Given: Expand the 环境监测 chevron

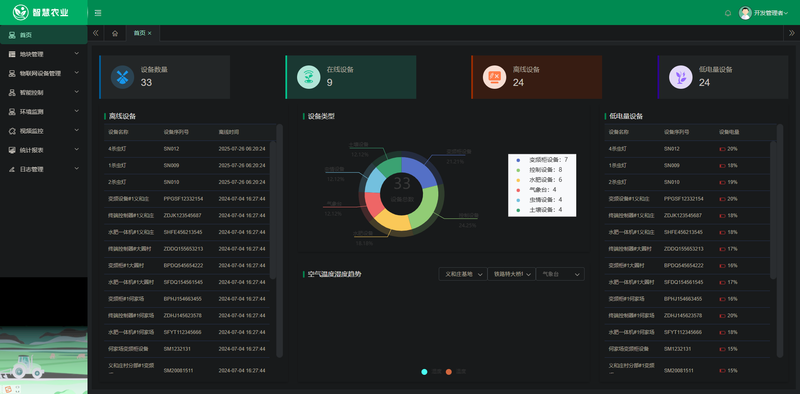Looking at the screenshot, I should (x=77, y=111).
